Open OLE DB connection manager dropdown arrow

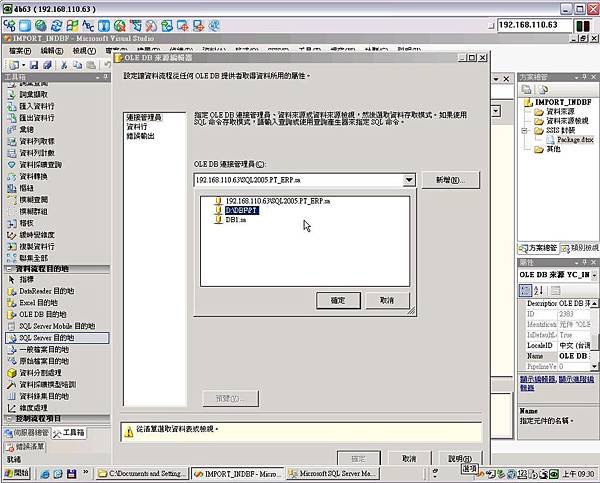point(409,180)
